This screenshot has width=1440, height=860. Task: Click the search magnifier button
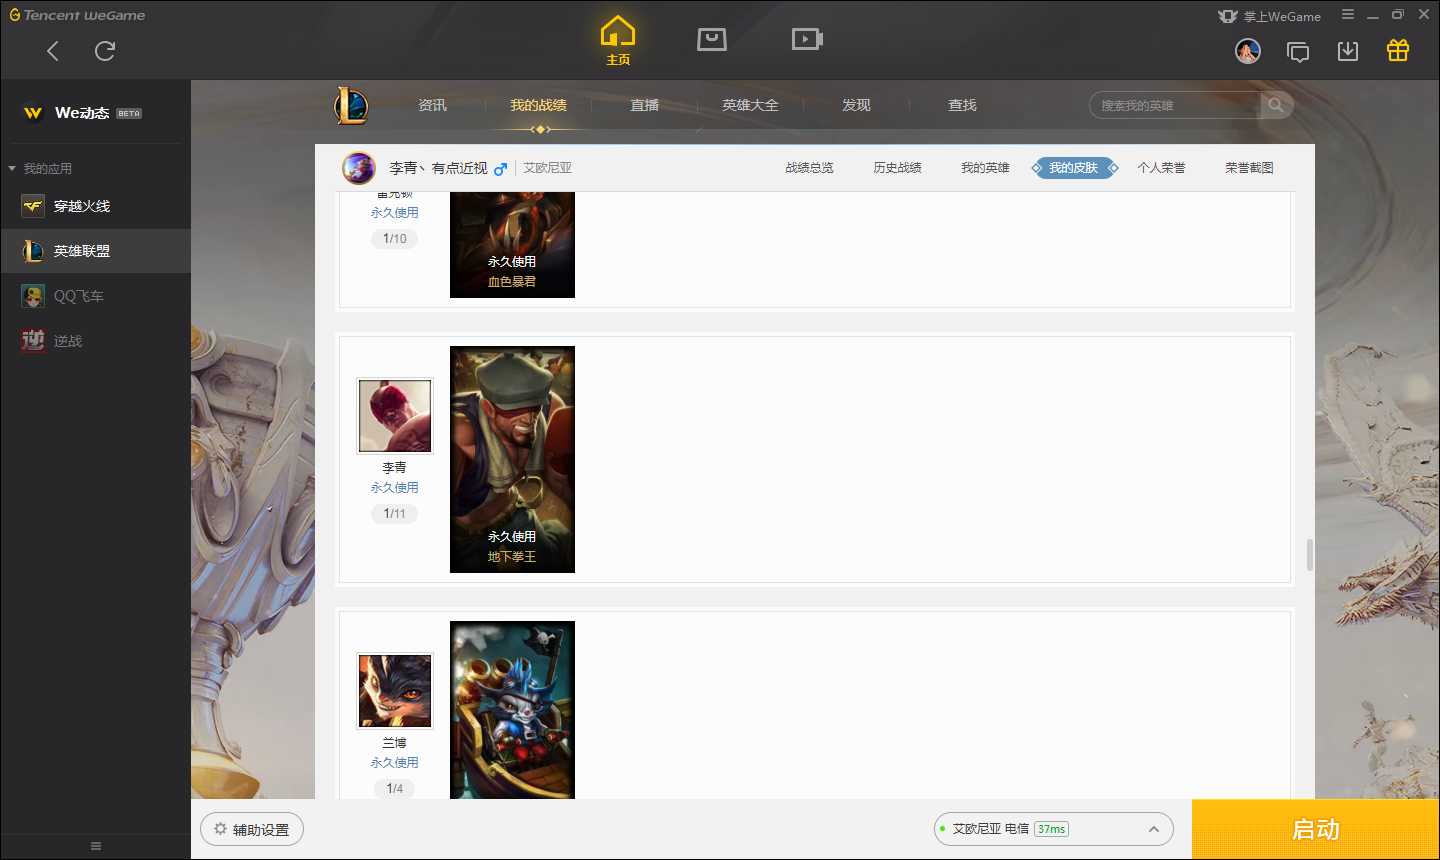[x=1276, y=105]
